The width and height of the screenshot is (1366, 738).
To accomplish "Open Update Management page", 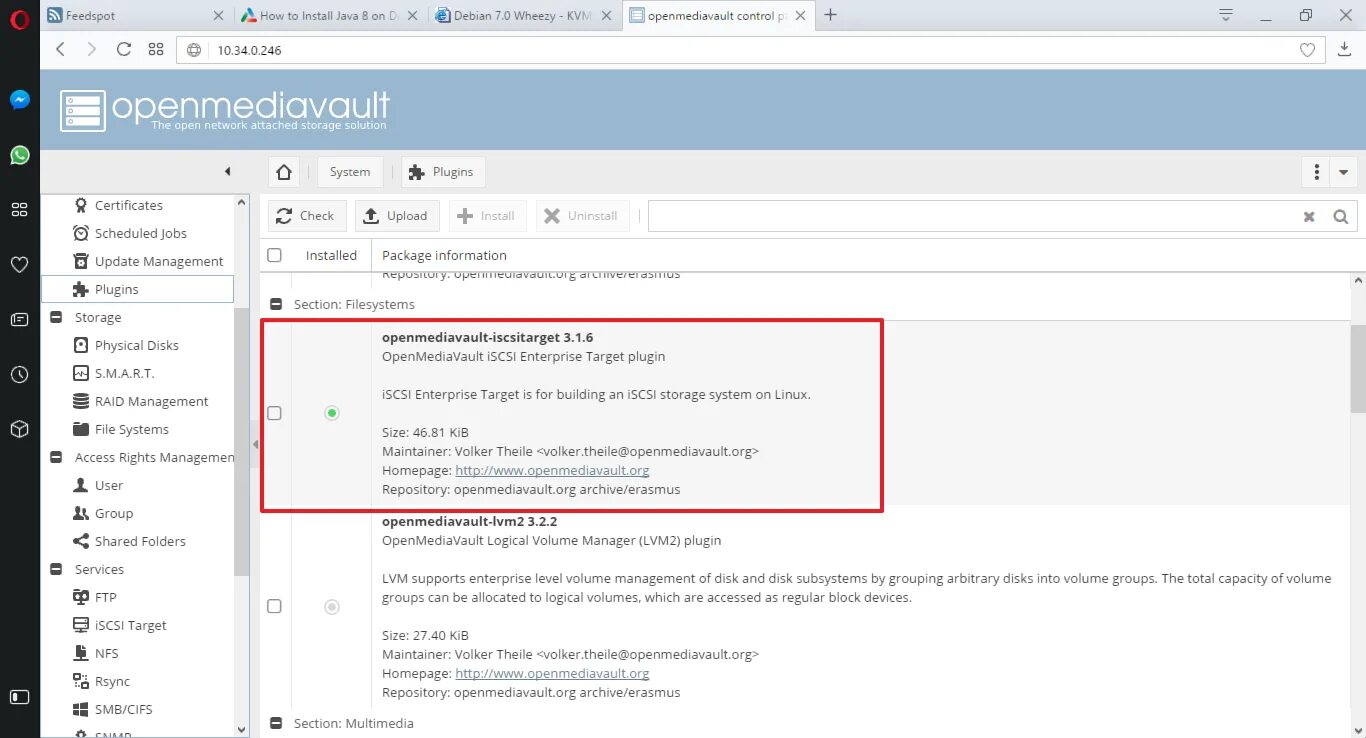I will click(159, 261).
